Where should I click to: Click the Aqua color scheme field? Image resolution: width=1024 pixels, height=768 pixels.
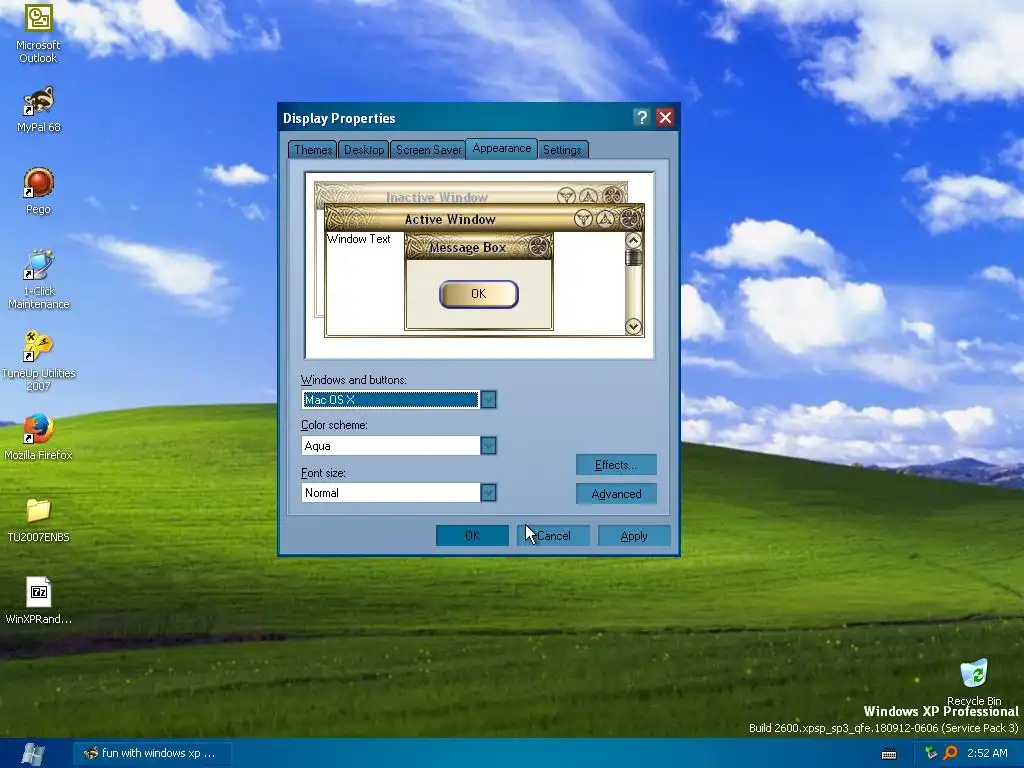click(391, 445)
